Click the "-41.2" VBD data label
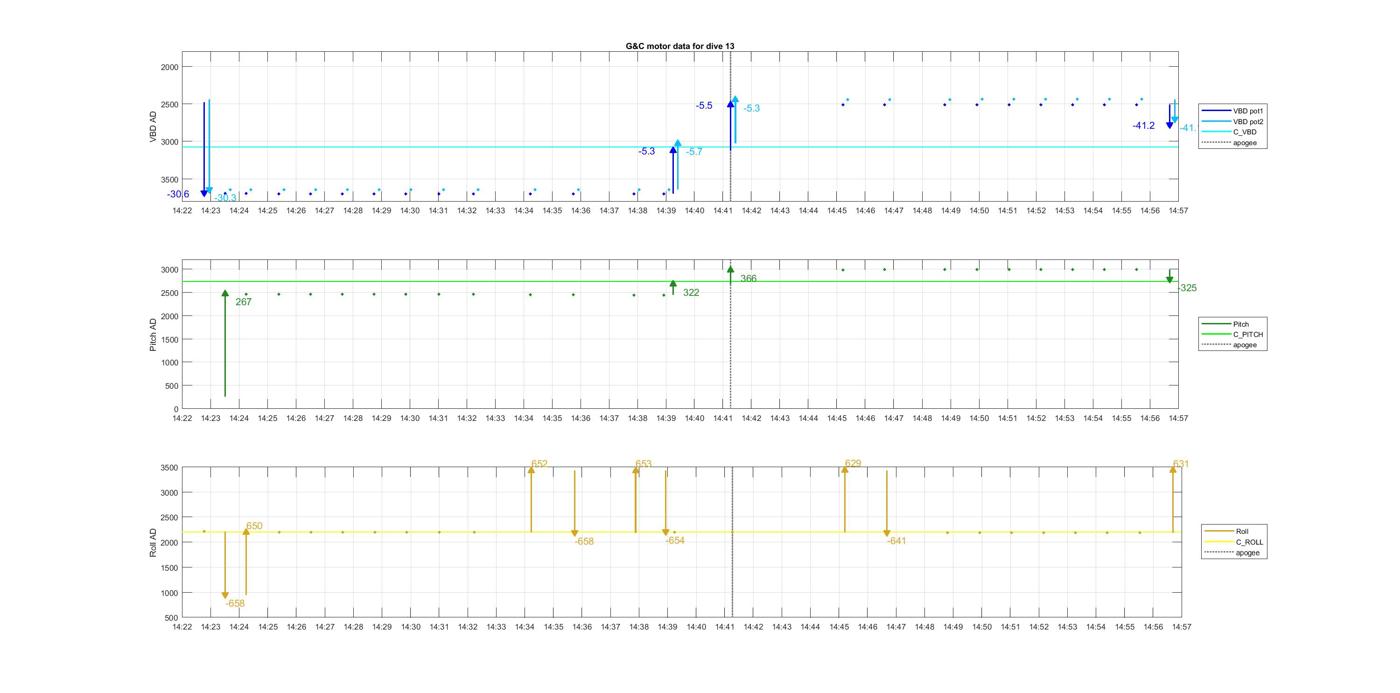Screen dimensions: 1400x693 tap(1144, 126)
